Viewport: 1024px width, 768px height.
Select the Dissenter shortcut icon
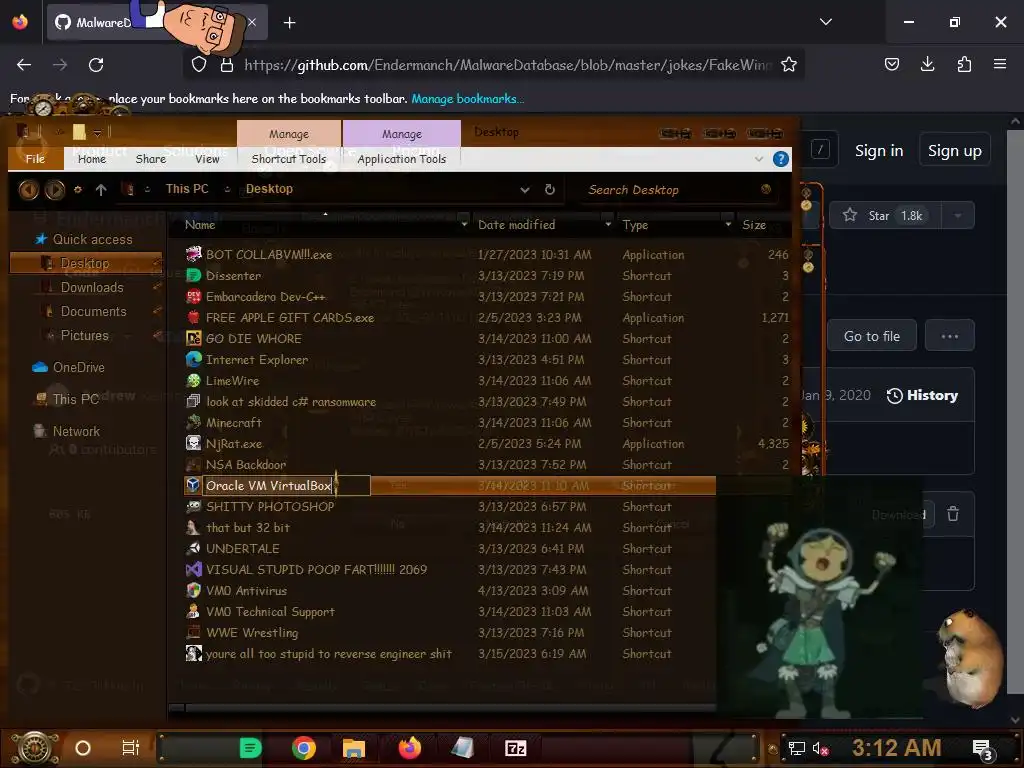(193, 275)
